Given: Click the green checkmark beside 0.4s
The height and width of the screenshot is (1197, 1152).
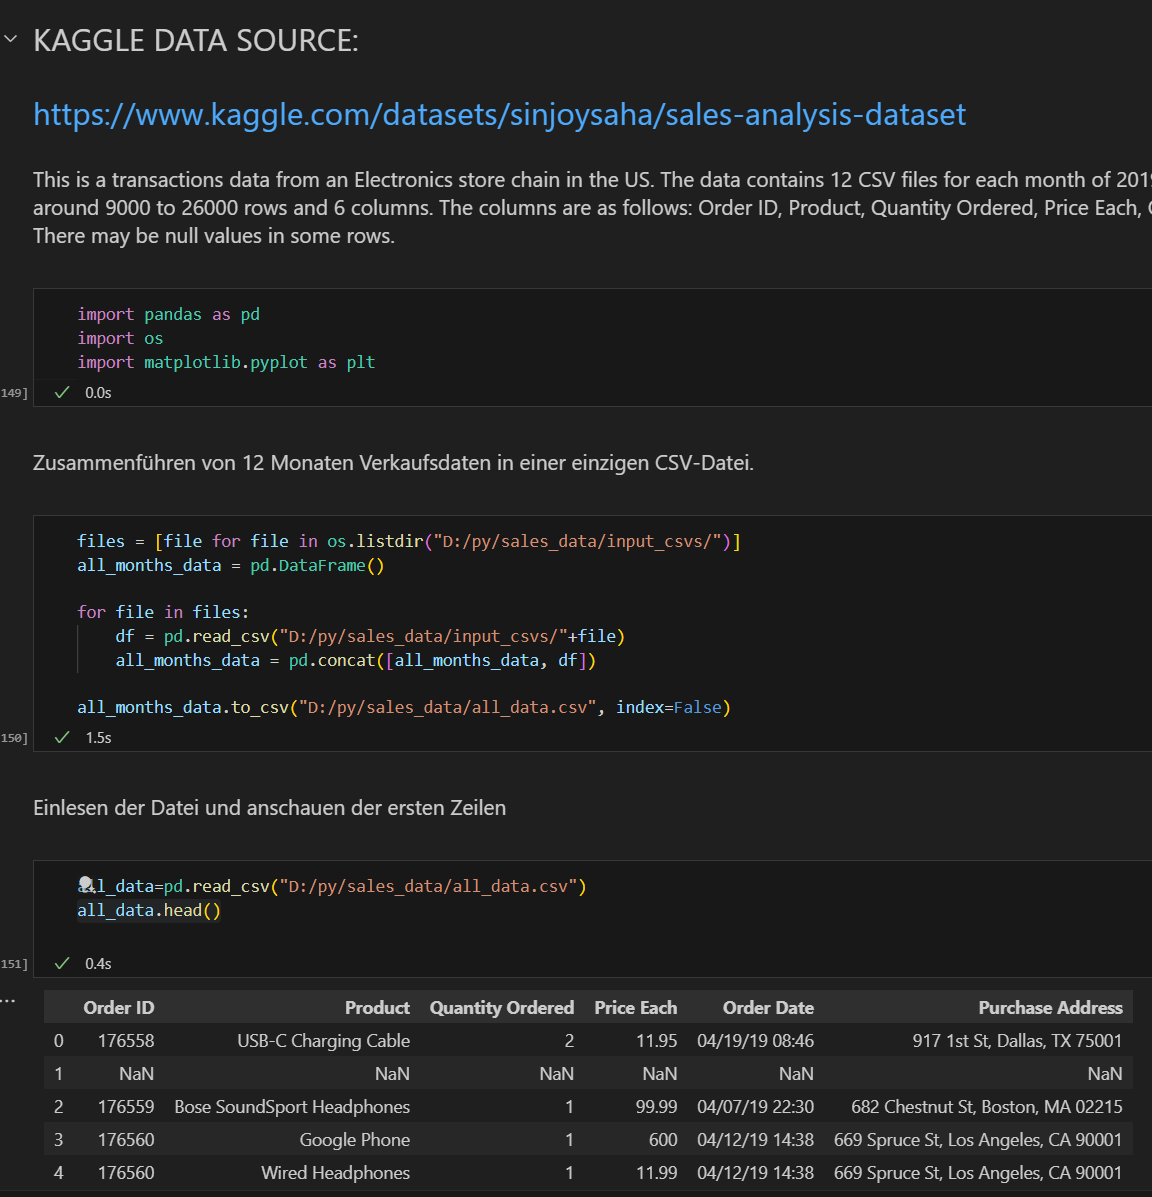Looking at the screenshot, I should pos(63,963).
